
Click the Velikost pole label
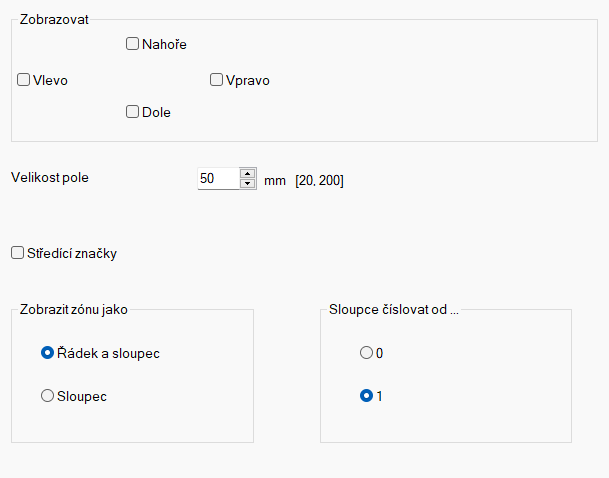pos(50,177)
